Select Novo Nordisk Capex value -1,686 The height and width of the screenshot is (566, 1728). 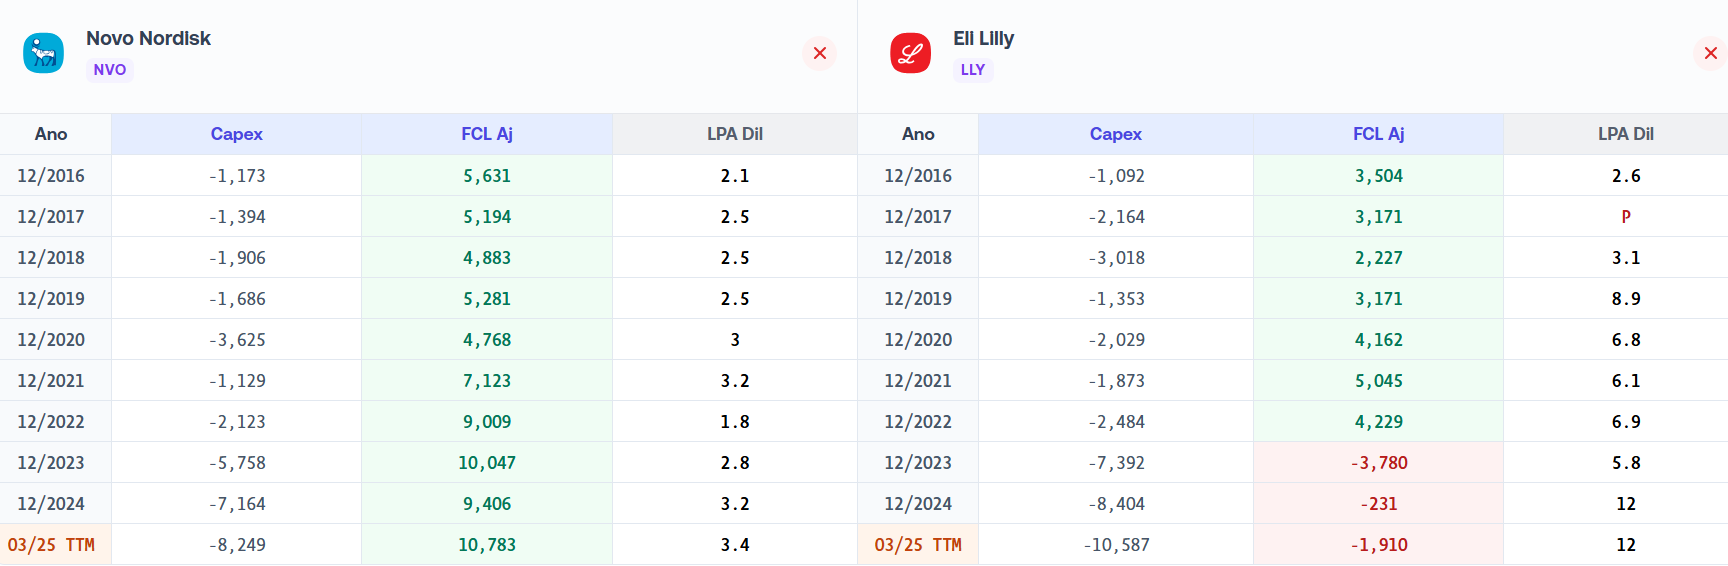(x=237, y=299)
